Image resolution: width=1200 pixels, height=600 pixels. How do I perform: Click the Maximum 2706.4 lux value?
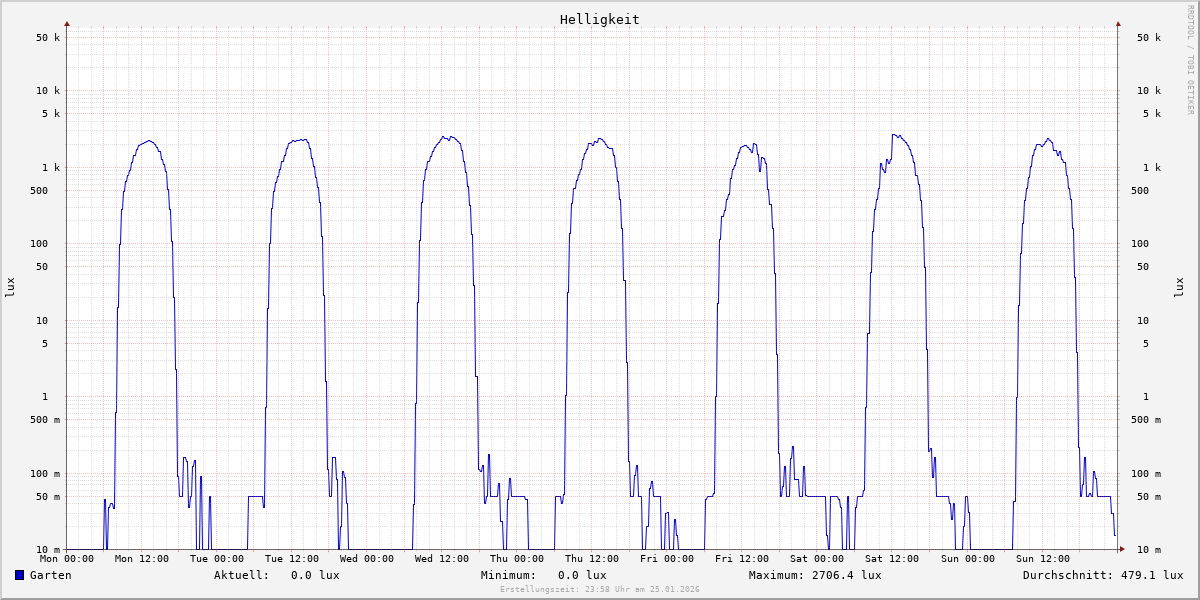[x=815, y=575]
